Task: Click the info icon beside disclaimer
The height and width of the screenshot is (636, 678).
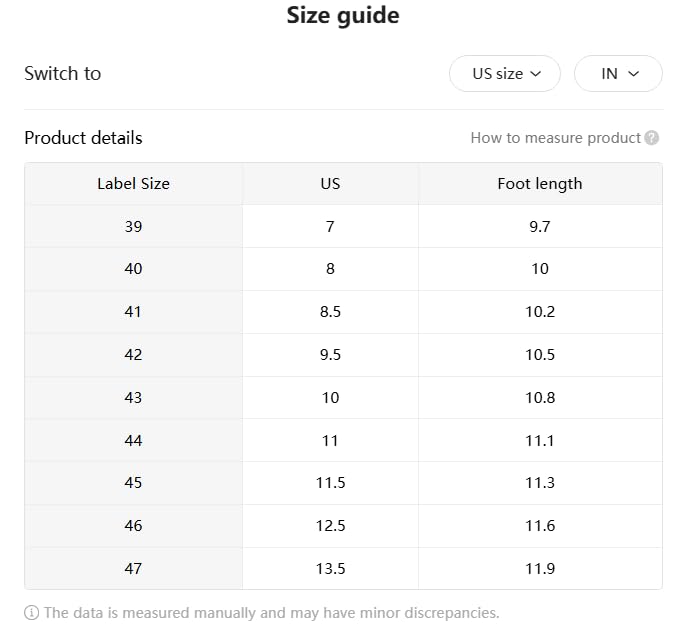Action: tap(32, 613)
